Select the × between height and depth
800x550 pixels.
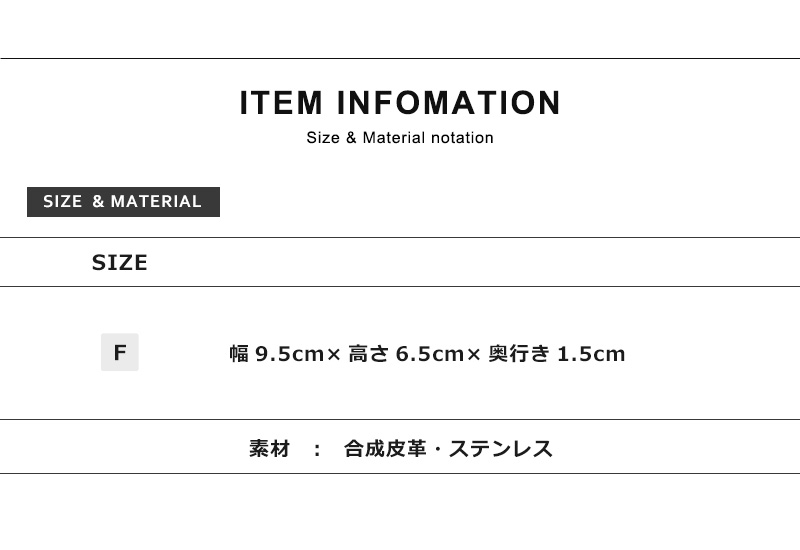coord(473,354)
